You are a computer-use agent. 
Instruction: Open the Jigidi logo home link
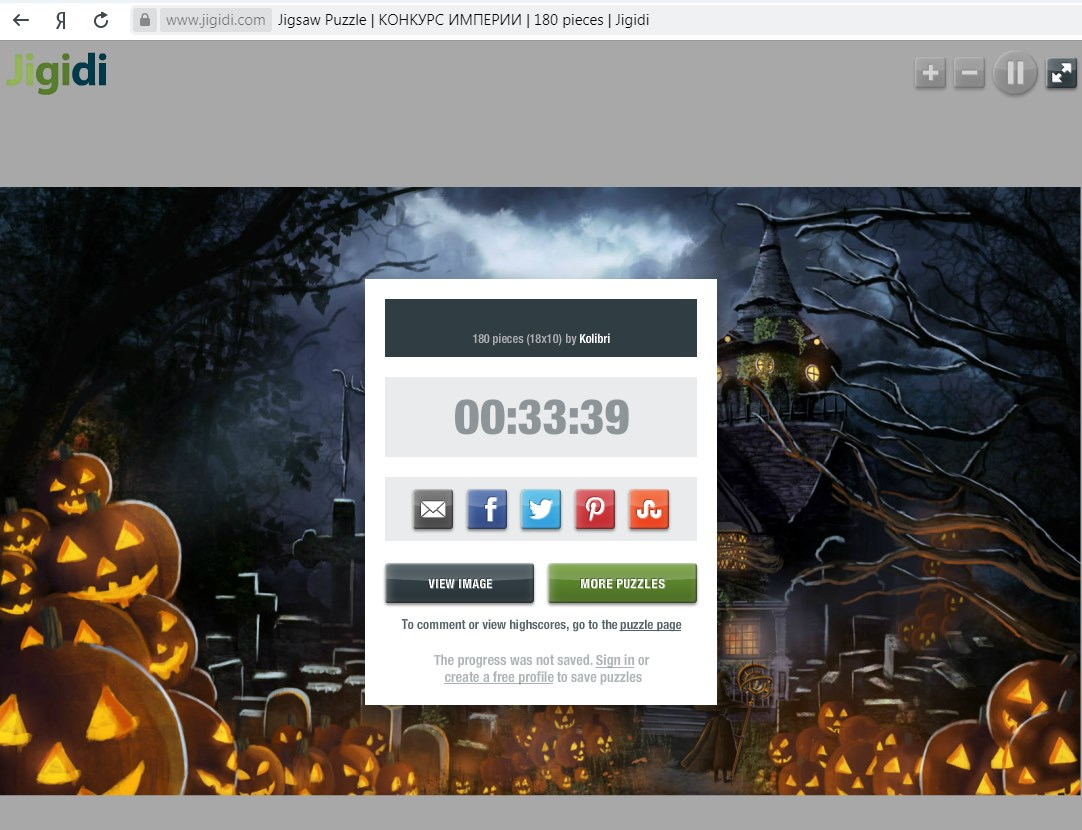click(57, 72)
